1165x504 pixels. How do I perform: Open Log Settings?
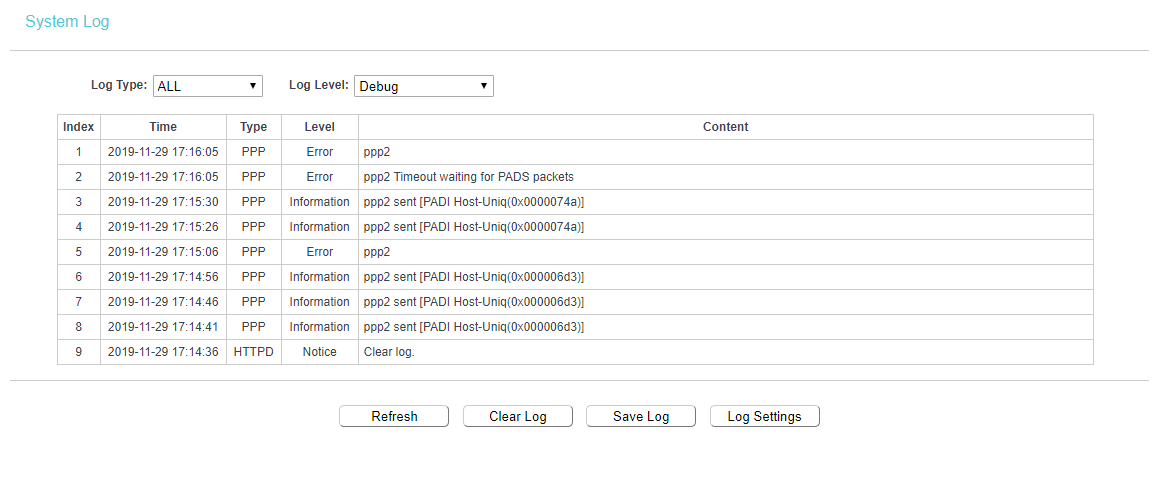click(x=764, y=416)
